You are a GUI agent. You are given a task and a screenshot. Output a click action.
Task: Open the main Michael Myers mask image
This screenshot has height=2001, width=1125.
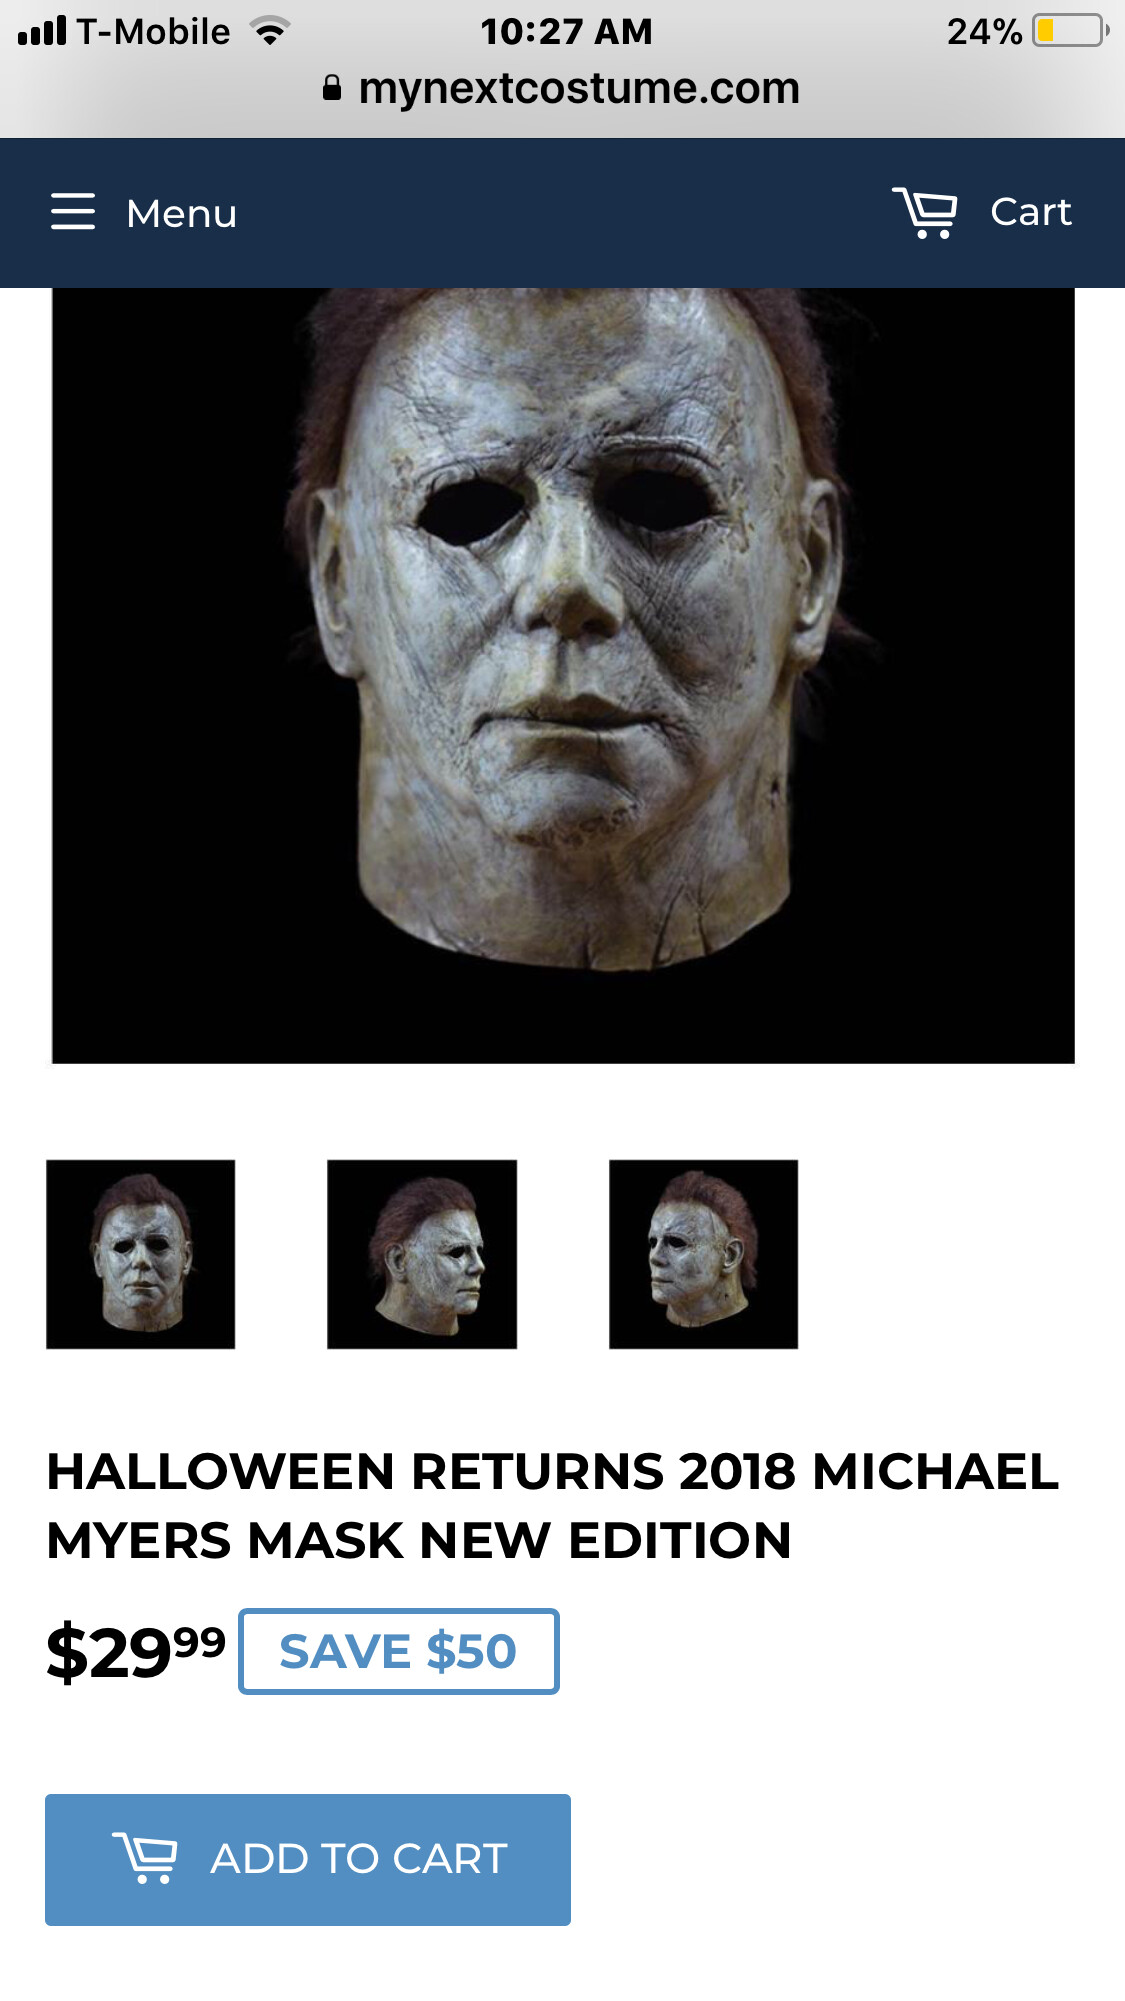tap(563, 676)
